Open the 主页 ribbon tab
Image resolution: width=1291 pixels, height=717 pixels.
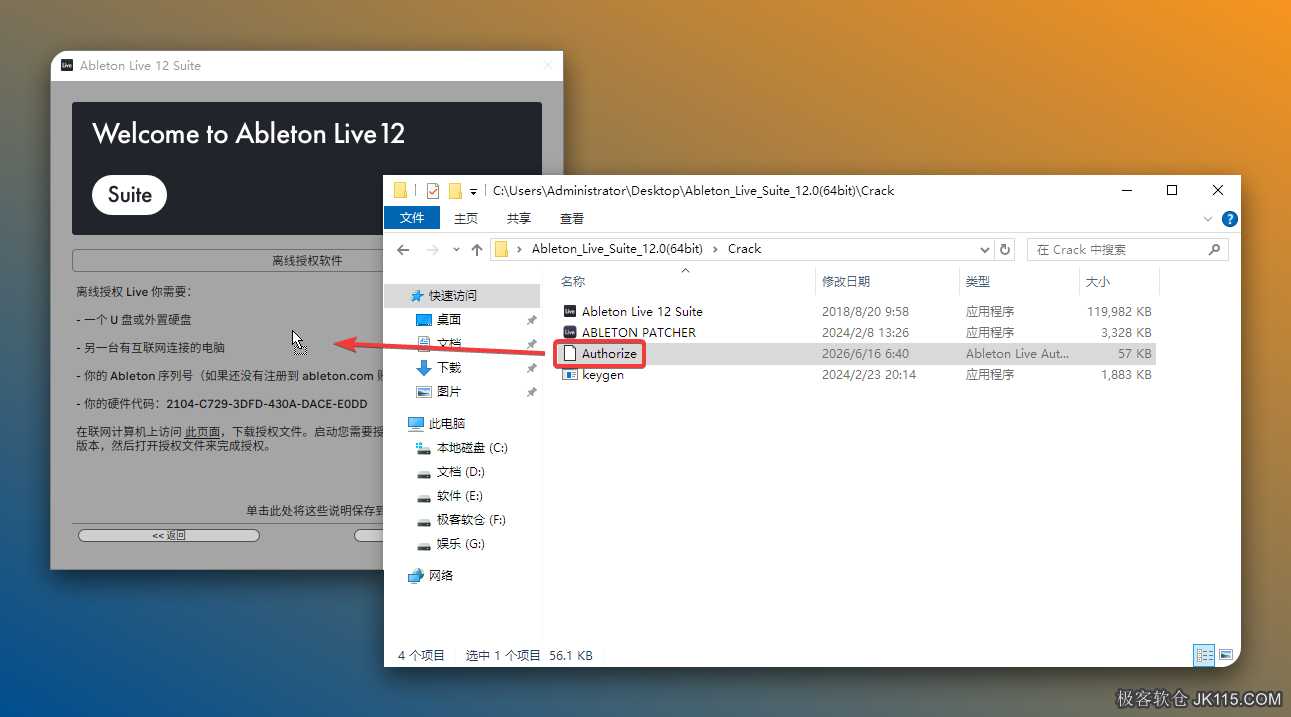click(466, 218)
